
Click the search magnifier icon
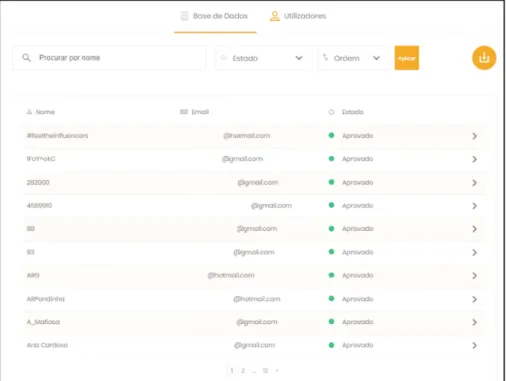26,58
